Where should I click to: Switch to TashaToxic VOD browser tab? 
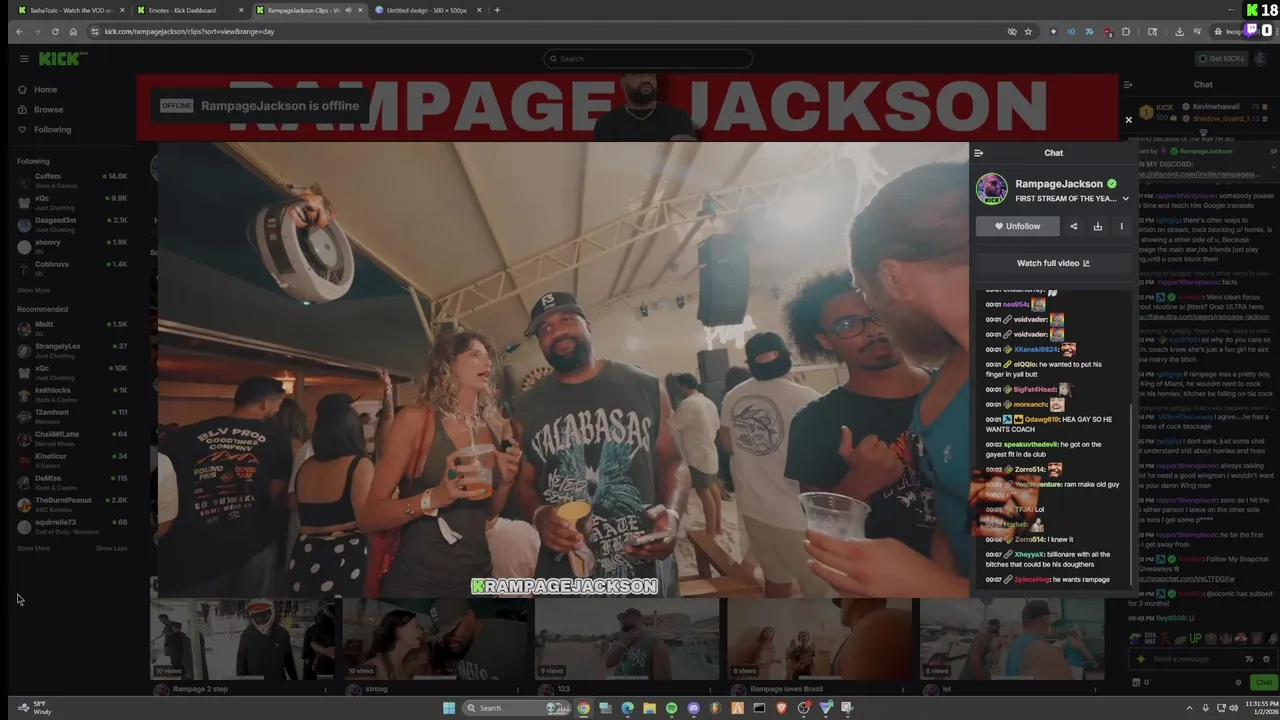tap(70, 10)
